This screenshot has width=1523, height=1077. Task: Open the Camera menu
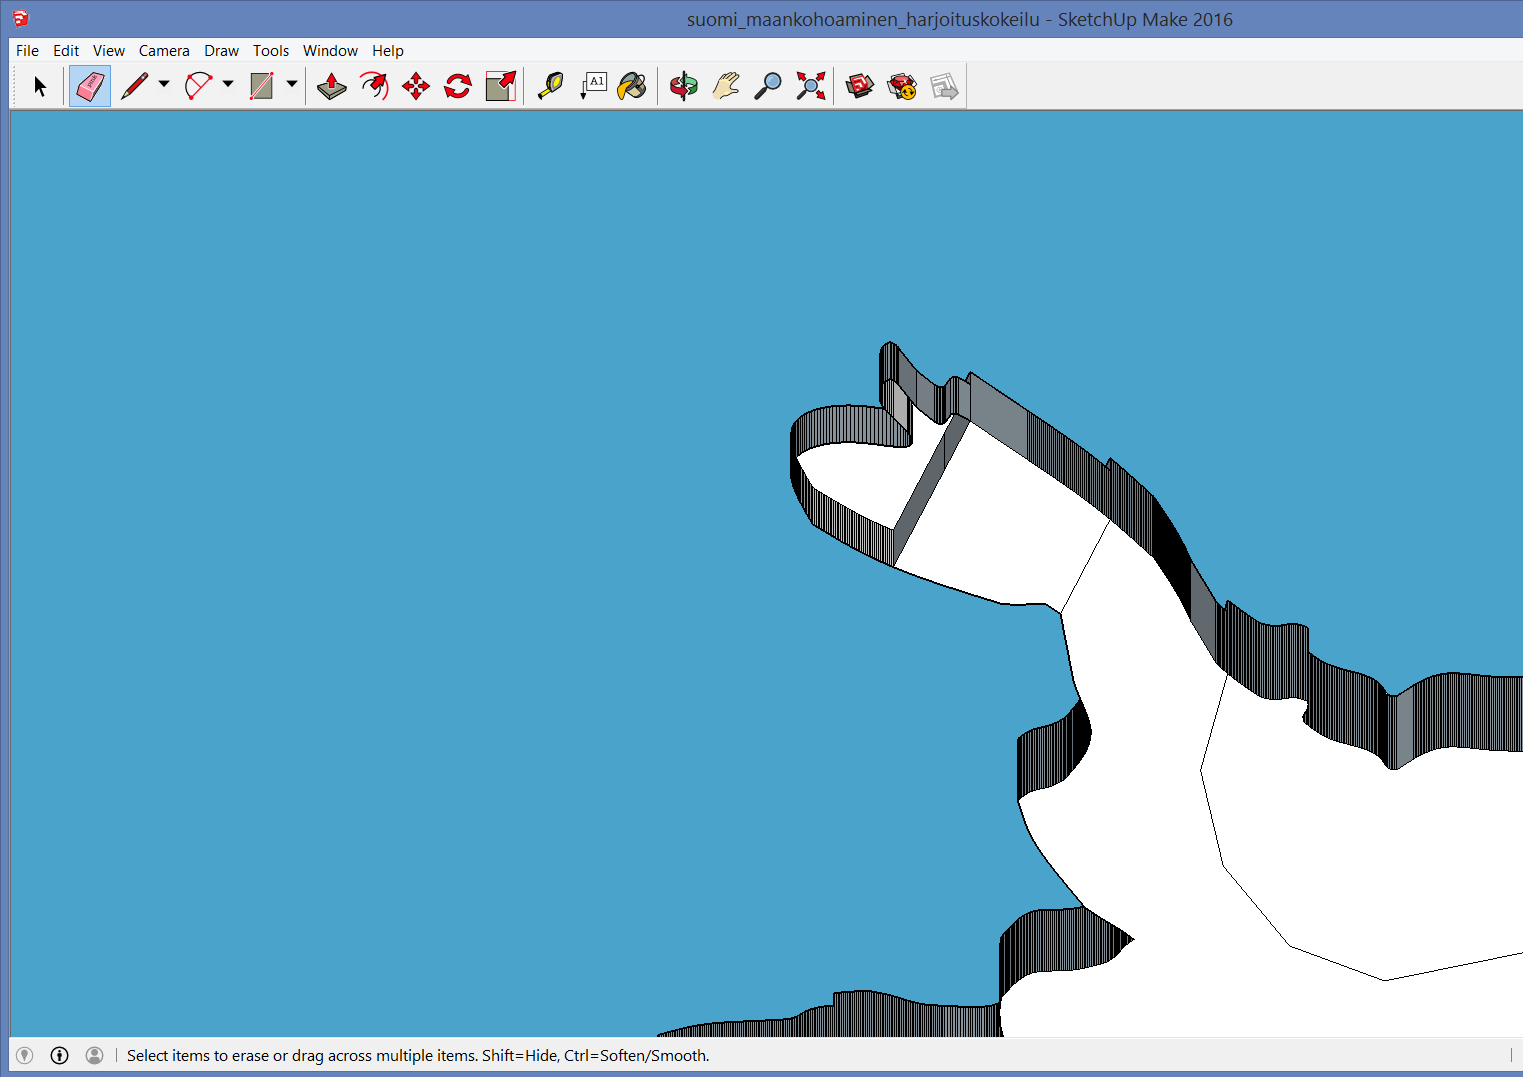[x=164, y=51]
